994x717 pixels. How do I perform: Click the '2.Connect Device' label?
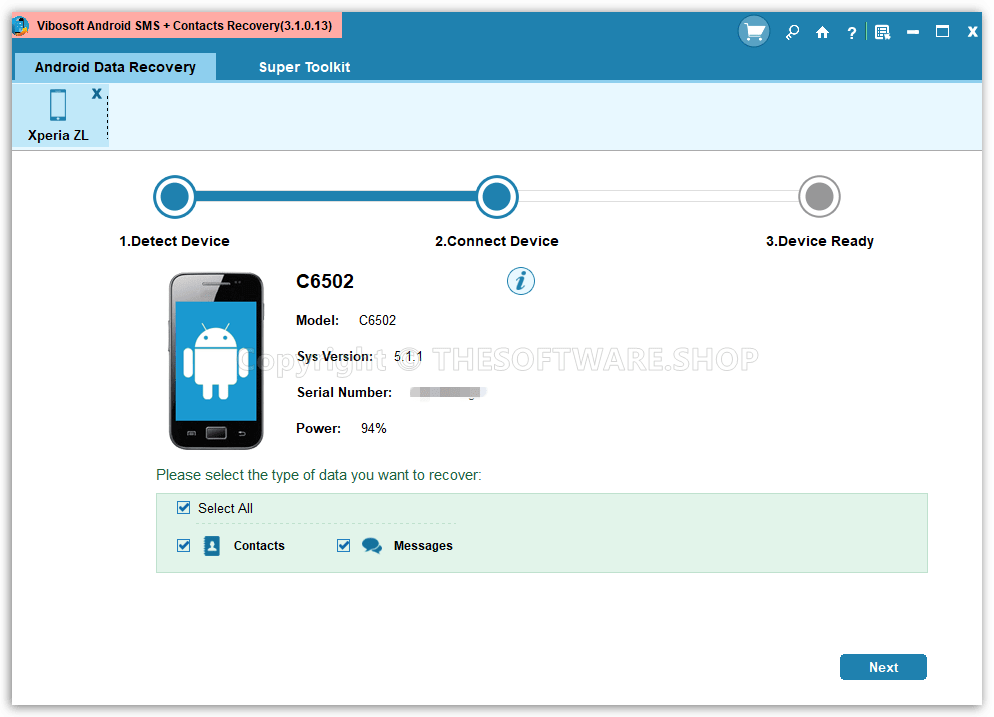pos(496,241)
